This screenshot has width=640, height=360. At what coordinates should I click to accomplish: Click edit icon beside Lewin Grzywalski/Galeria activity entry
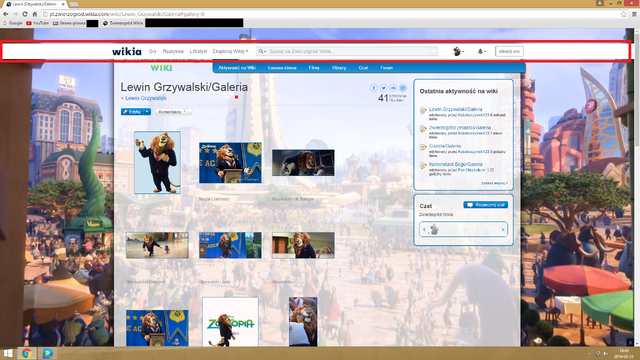(x=423, y=111)
